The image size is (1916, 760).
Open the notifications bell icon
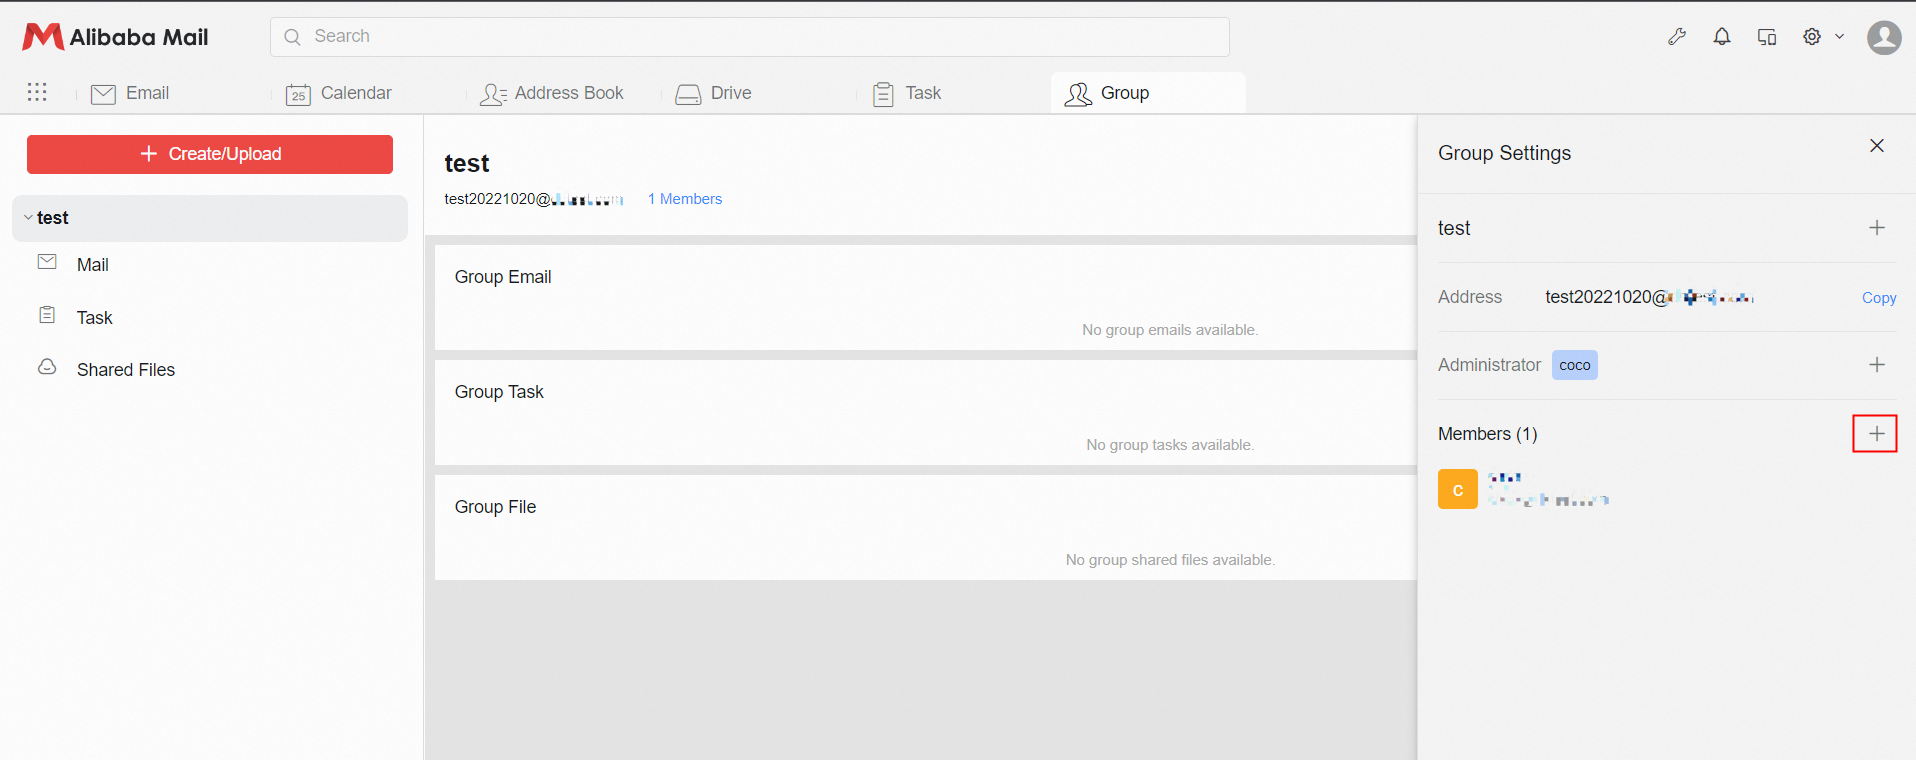click(1722, 37)
